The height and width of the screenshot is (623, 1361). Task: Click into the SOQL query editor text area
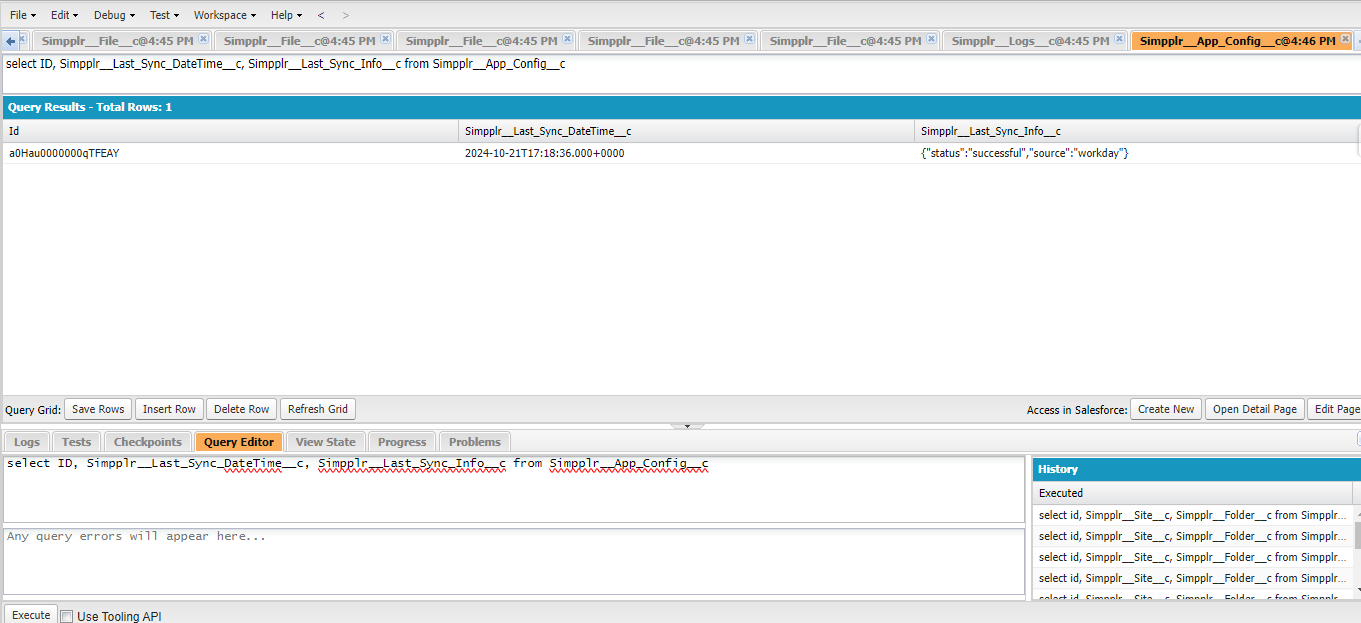(x=514, y=490)
